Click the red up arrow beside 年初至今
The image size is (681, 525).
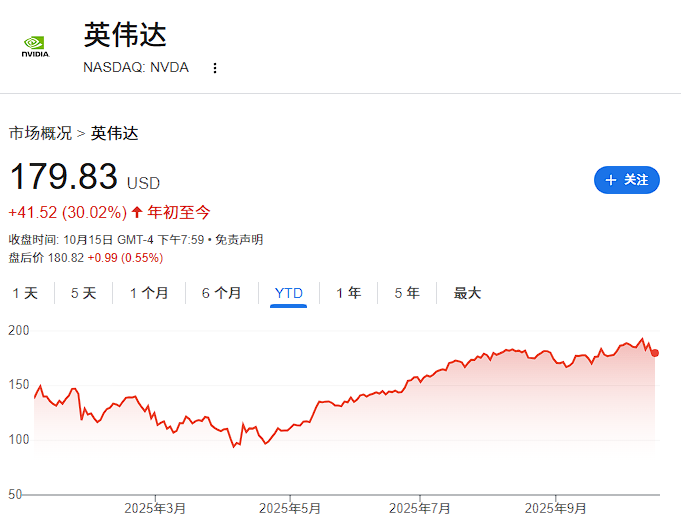click(x=137, y=212)
